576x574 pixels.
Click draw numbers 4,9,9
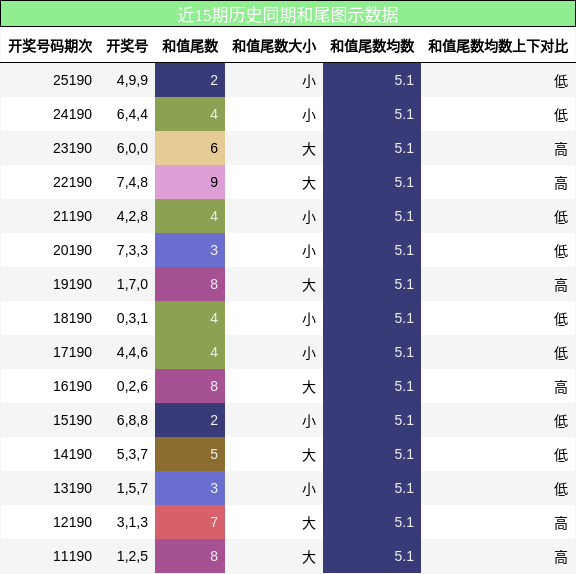(132, 80)
